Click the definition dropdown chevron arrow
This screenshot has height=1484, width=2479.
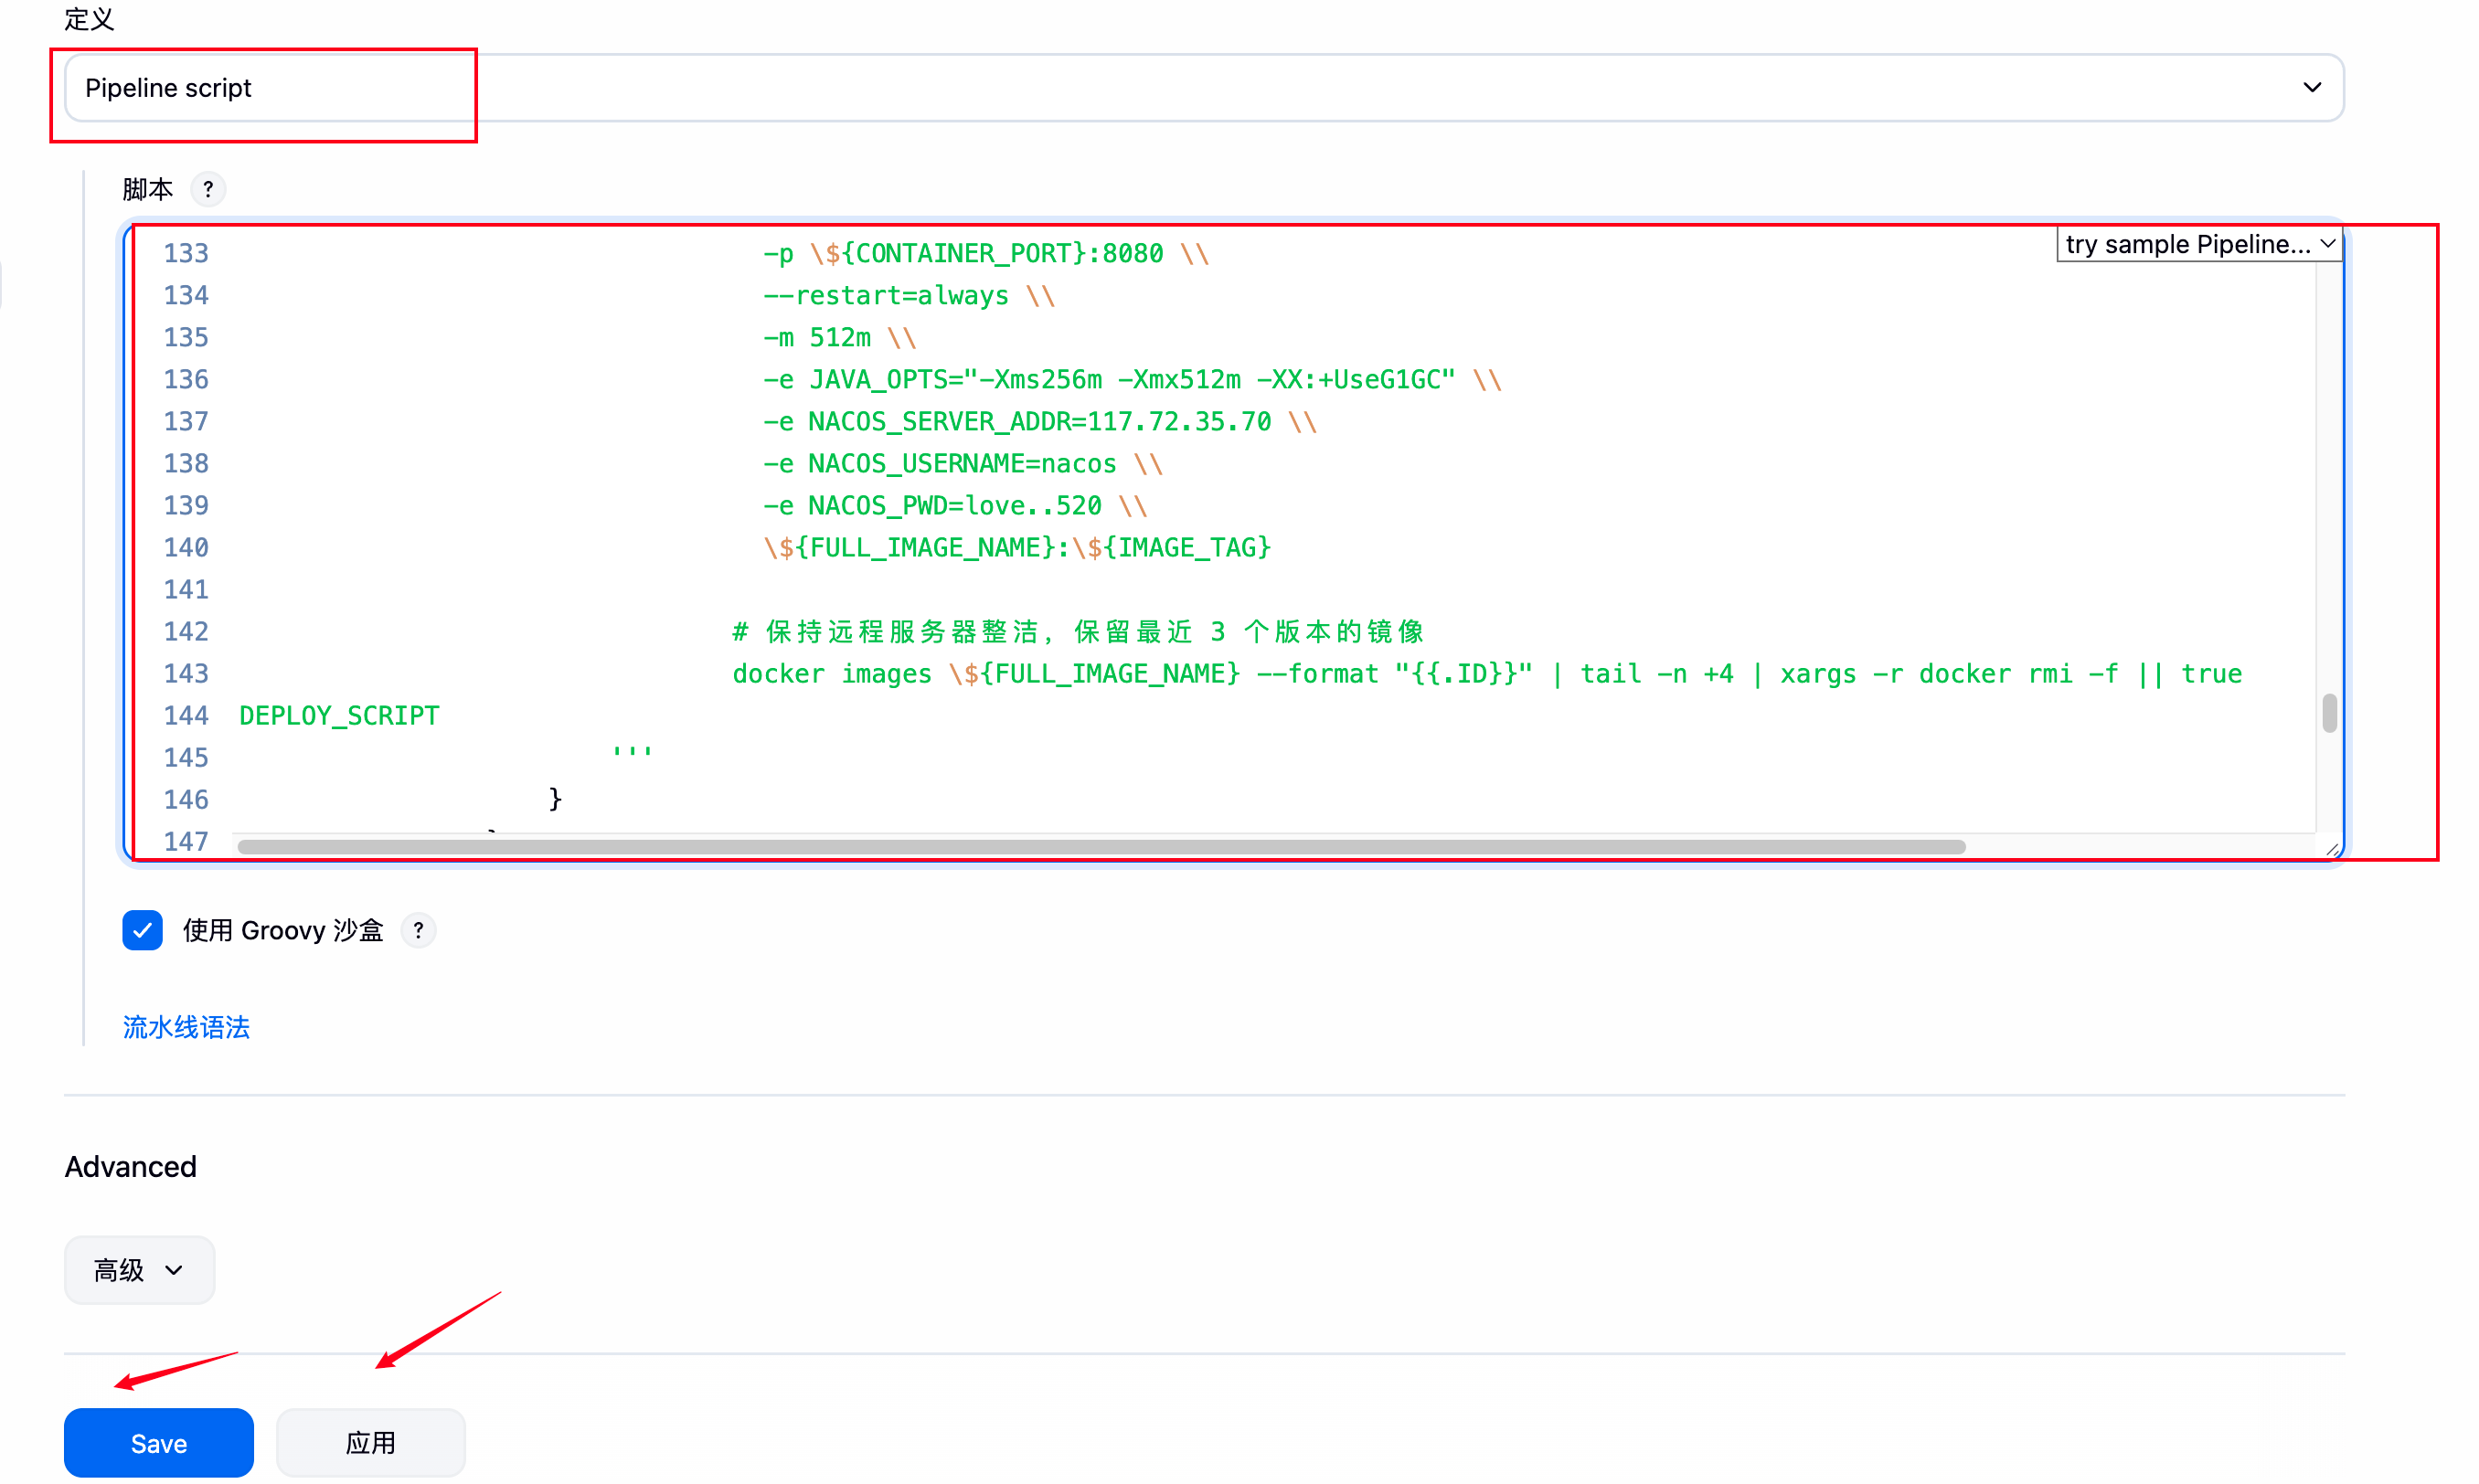coord(2311,88)
